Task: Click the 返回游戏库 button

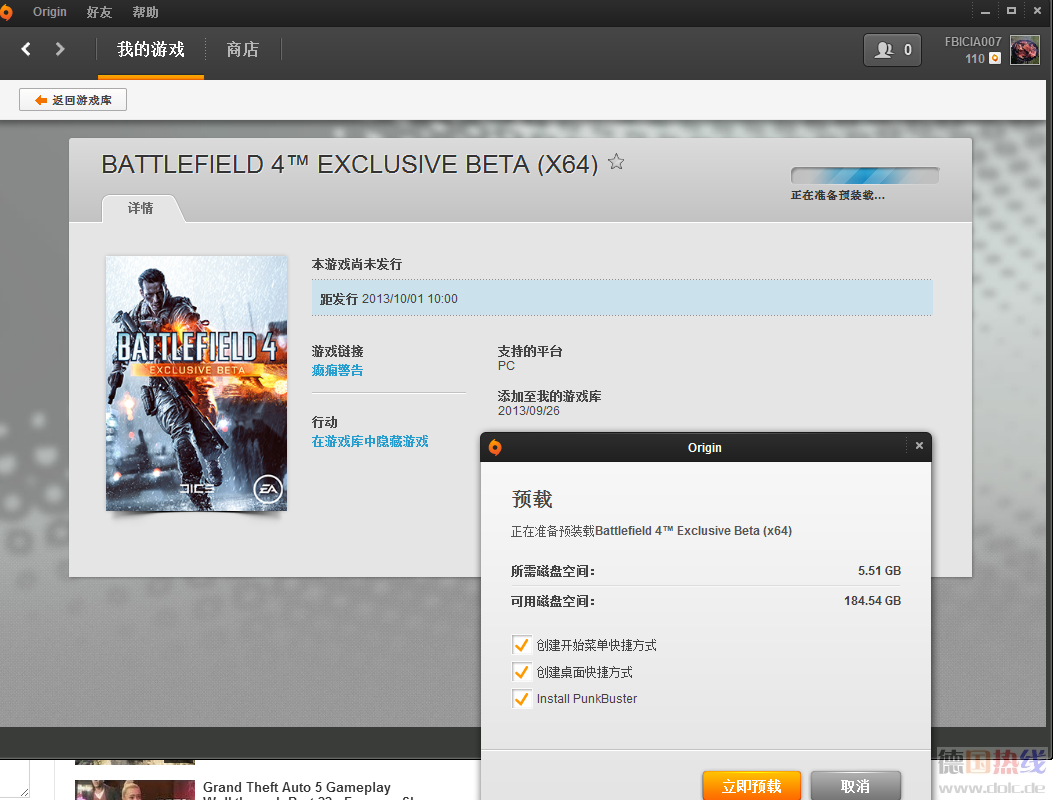Action: pos(73,100)
